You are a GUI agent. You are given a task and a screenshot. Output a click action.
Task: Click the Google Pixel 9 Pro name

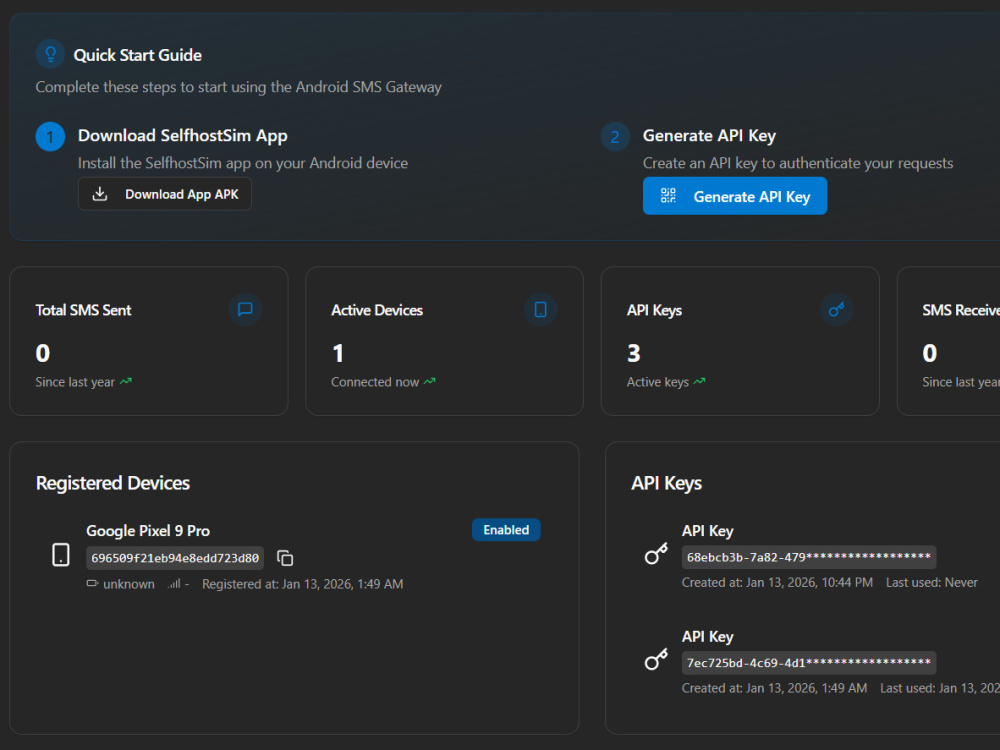tap(148, 531)
